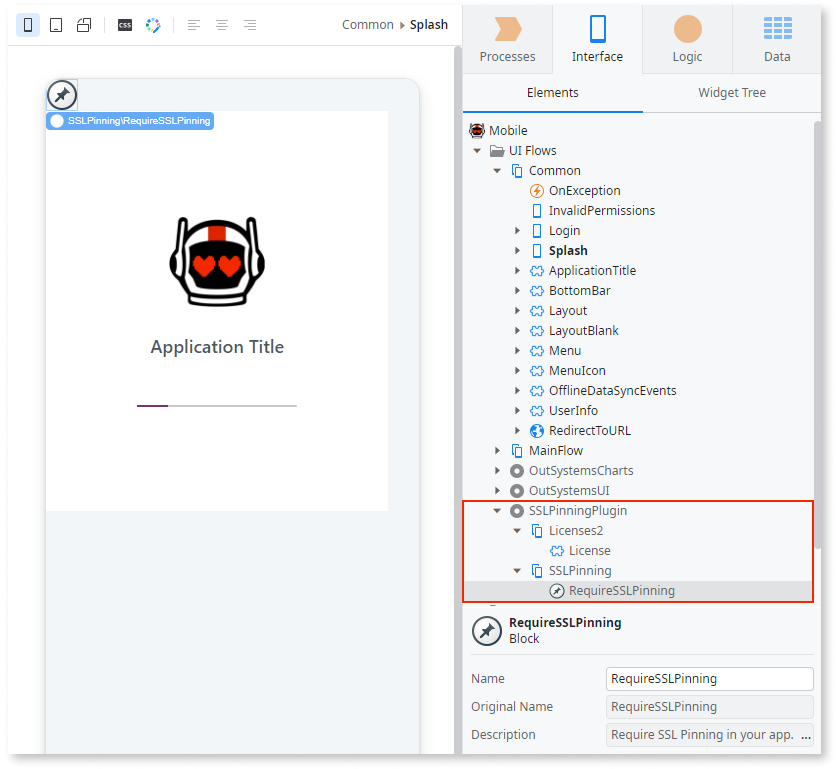Click the splash screen progress bar
This screenshot has width=836, height=769.
point(216,405)
